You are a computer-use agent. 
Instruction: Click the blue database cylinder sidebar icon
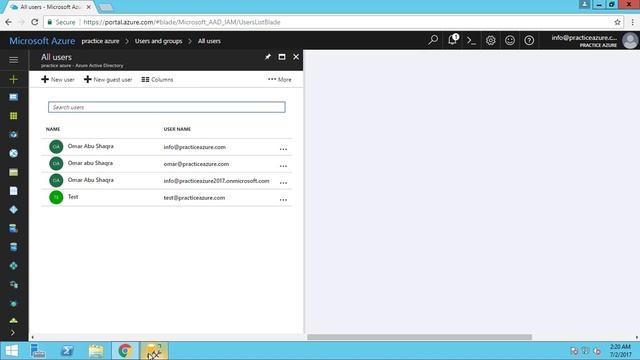(x=13, y=247)
